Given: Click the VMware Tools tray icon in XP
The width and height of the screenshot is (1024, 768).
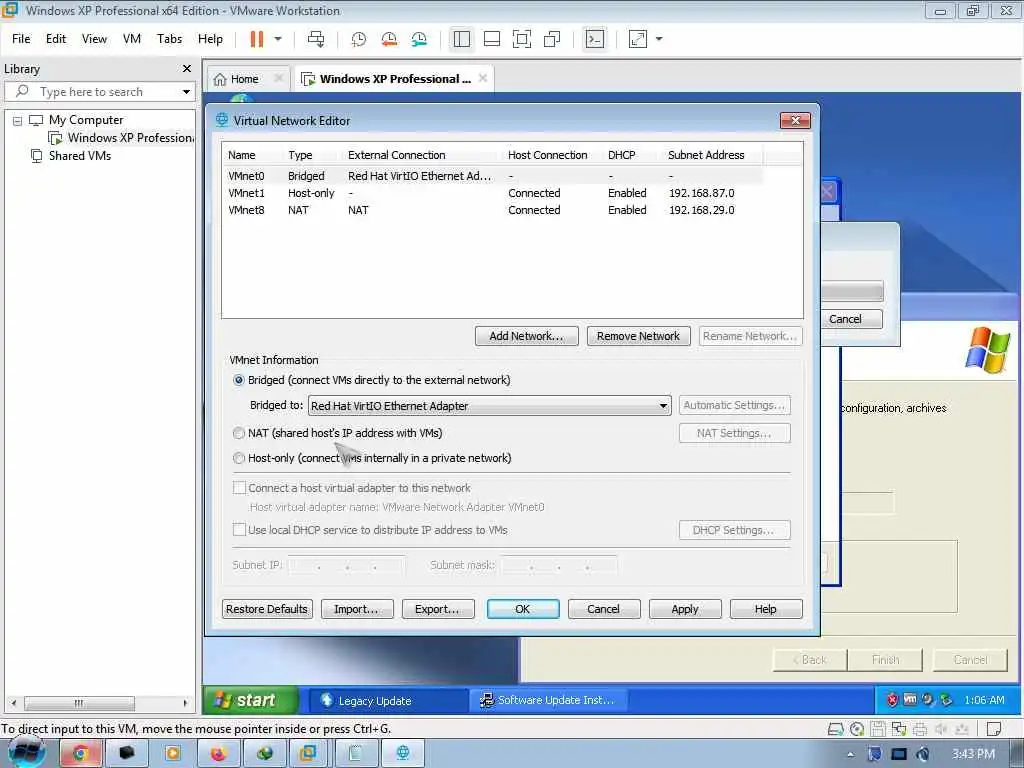Looking at the screenshot, I should [910, 700].
